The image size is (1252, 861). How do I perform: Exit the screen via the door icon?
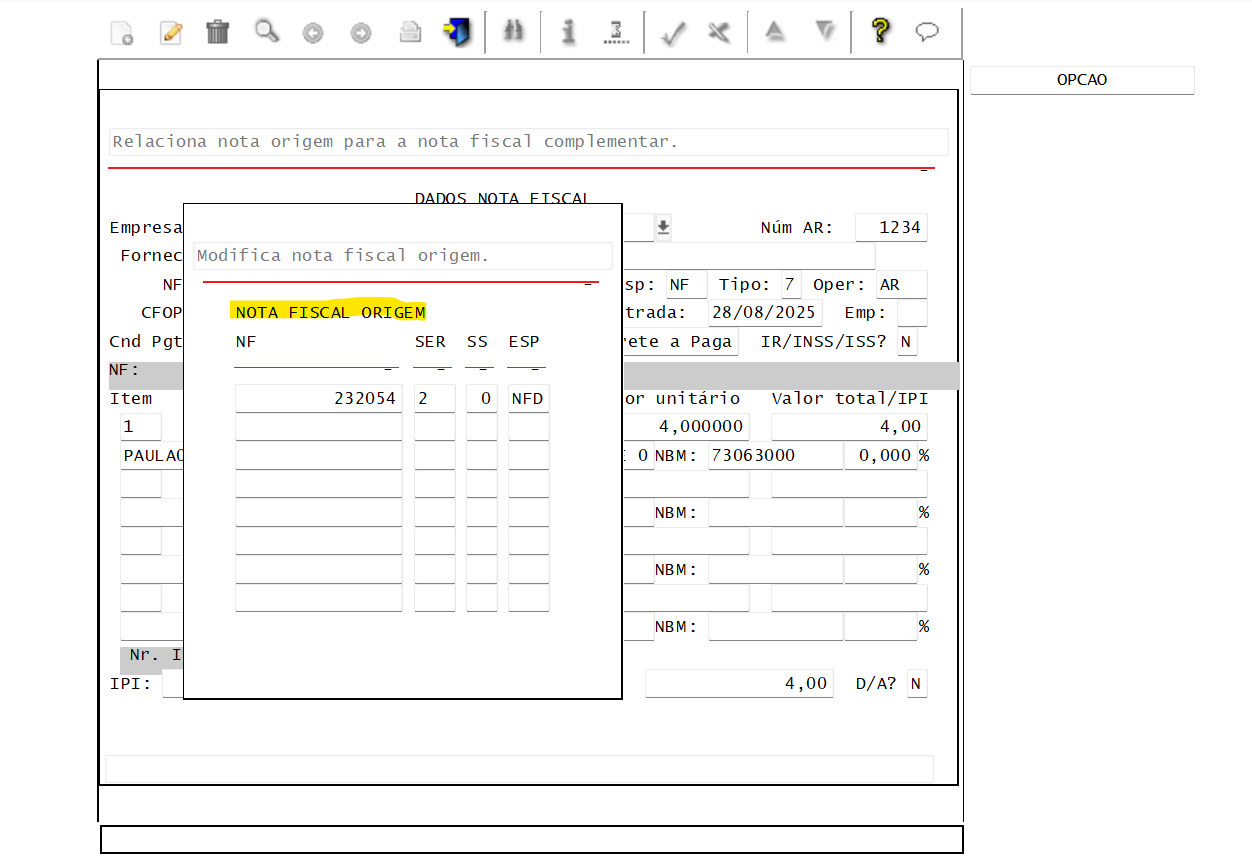pyautogui.click(x=457, y=32)
